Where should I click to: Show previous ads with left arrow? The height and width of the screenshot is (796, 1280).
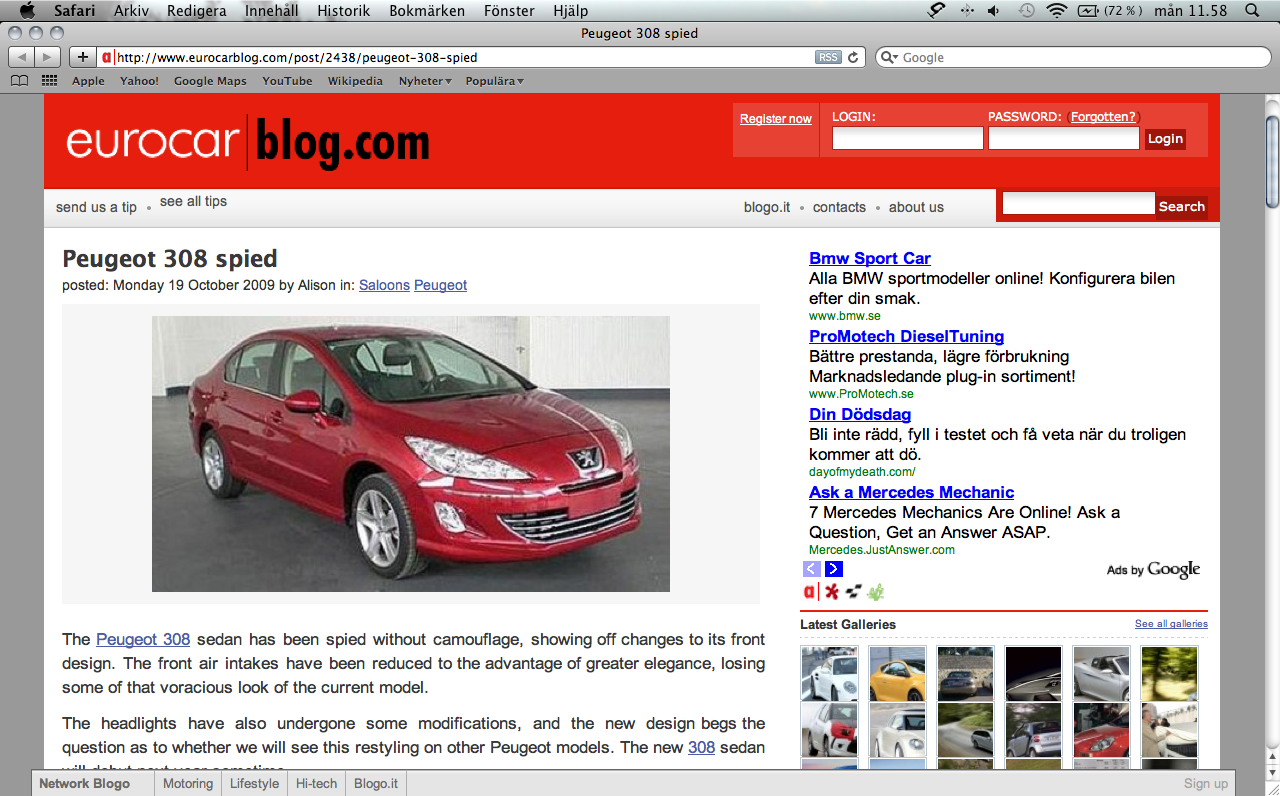812,569
